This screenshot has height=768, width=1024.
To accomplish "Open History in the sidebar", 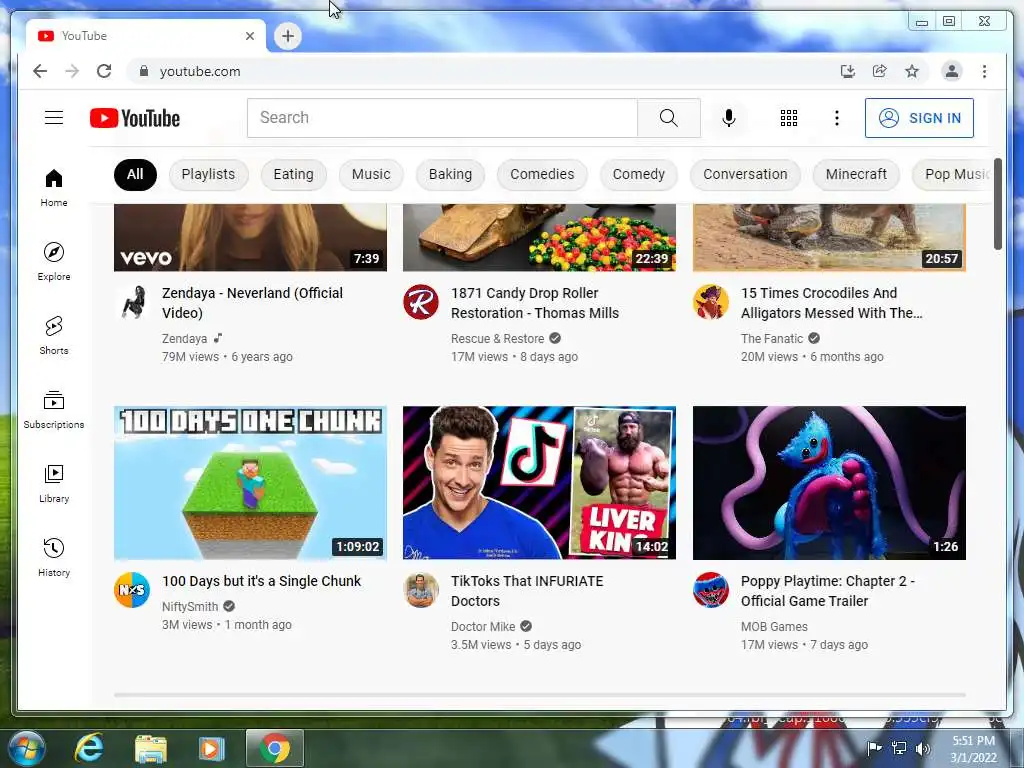I will point(54,557).
